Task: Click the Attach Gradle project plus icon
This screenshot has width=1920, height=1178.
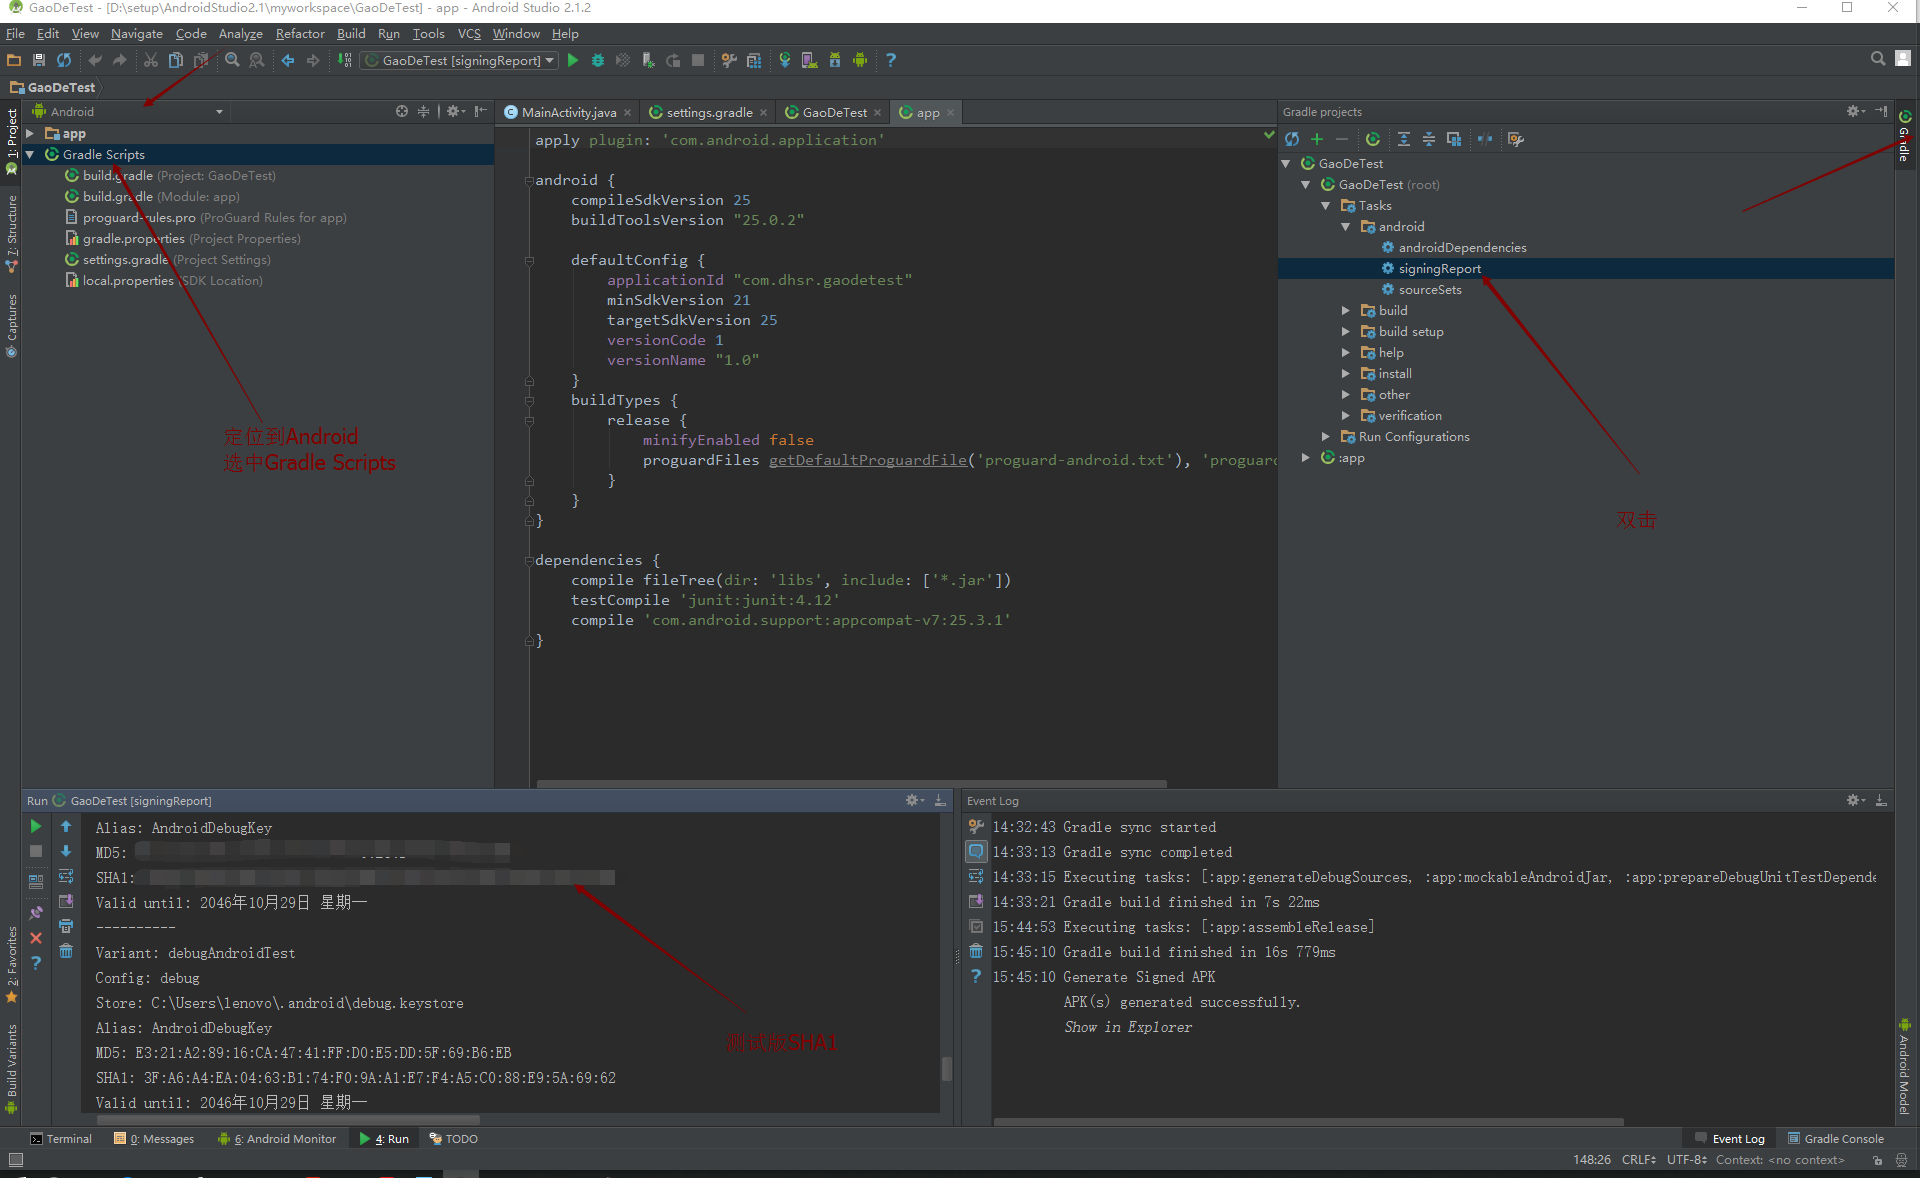Action: click(x=1317, y=139)
